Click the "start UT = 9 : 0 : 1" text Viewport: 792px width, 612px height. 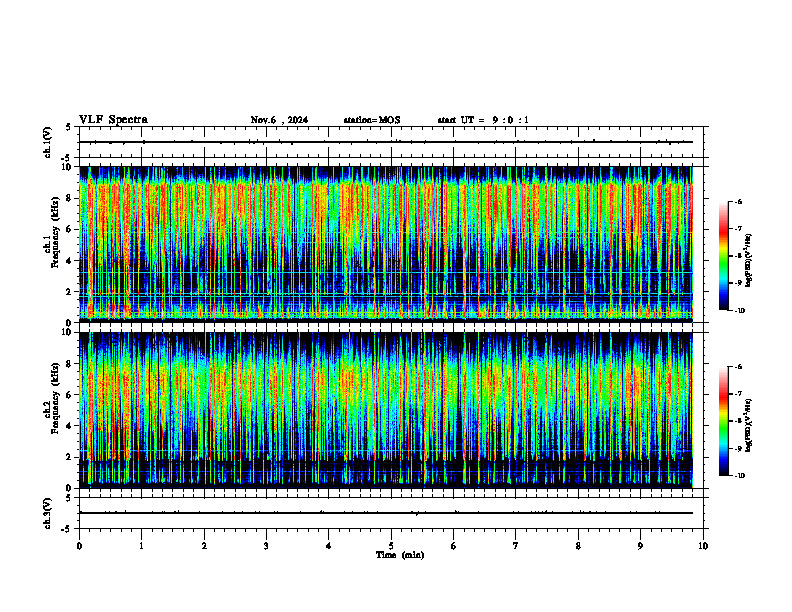[483, 120]
